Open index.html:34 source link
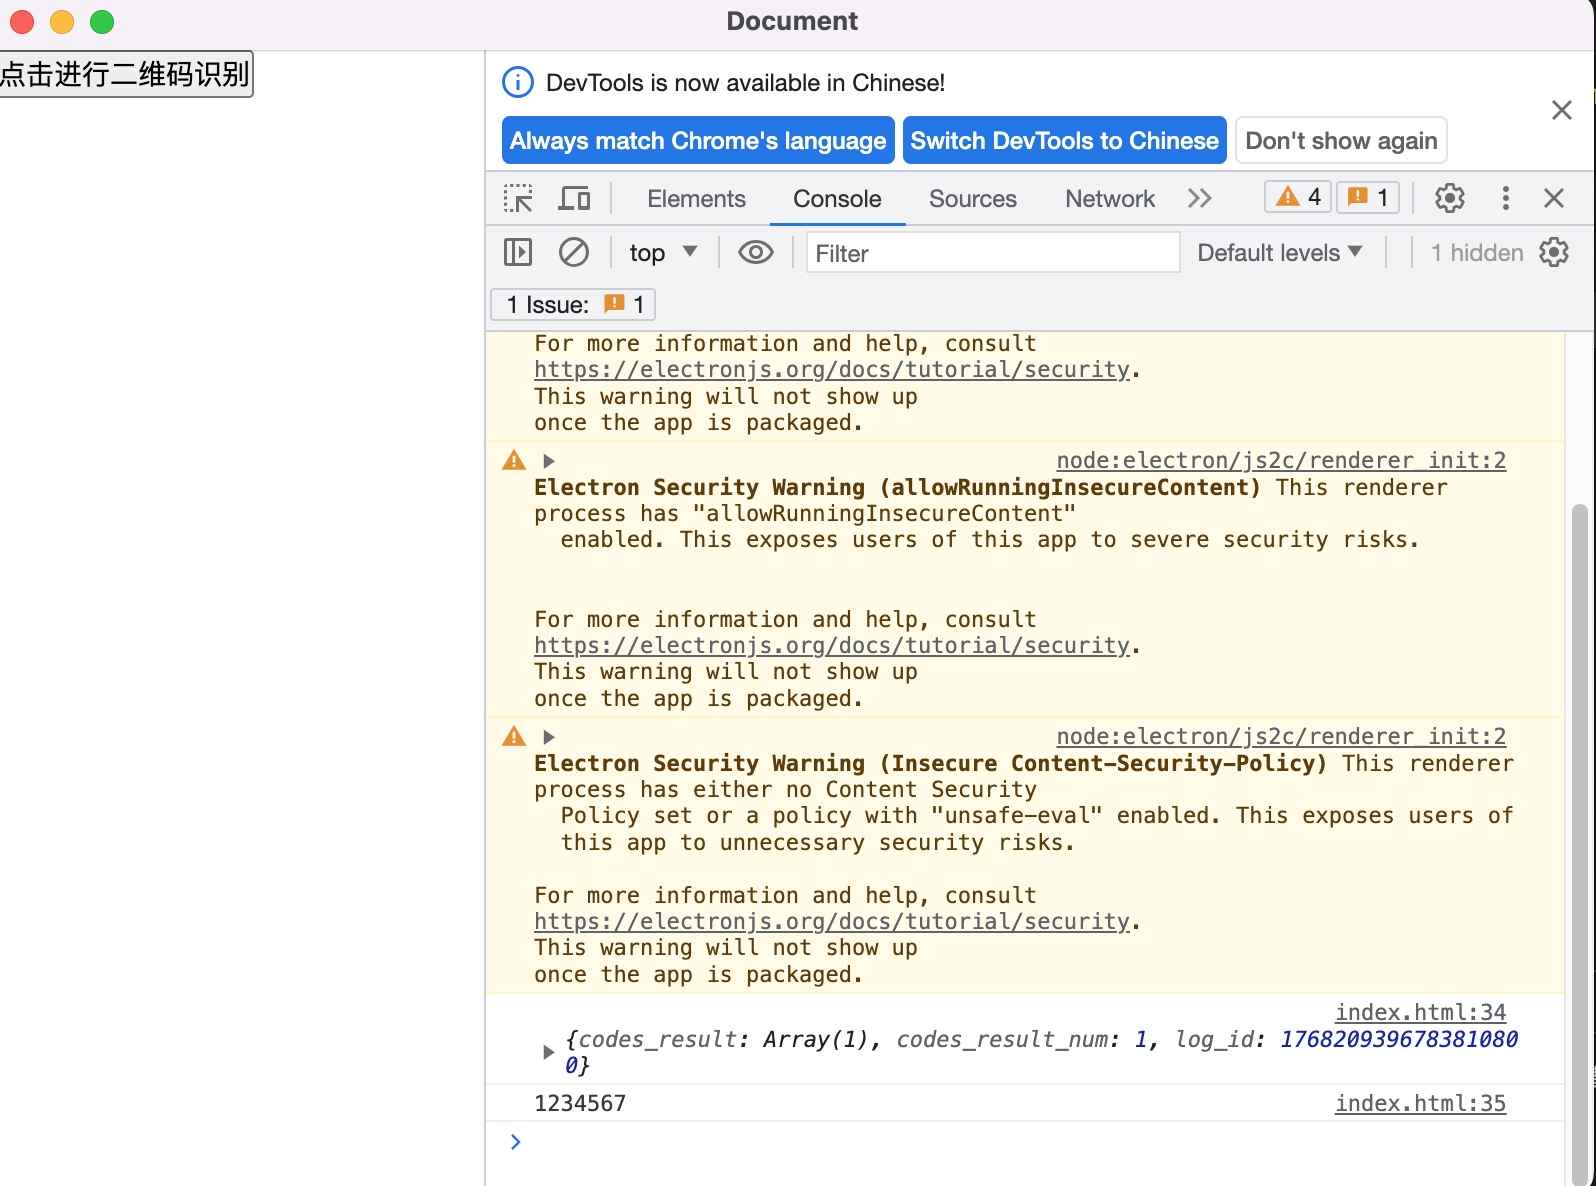The height and width of the screenshot is (1186, 1596). 1420,1012
